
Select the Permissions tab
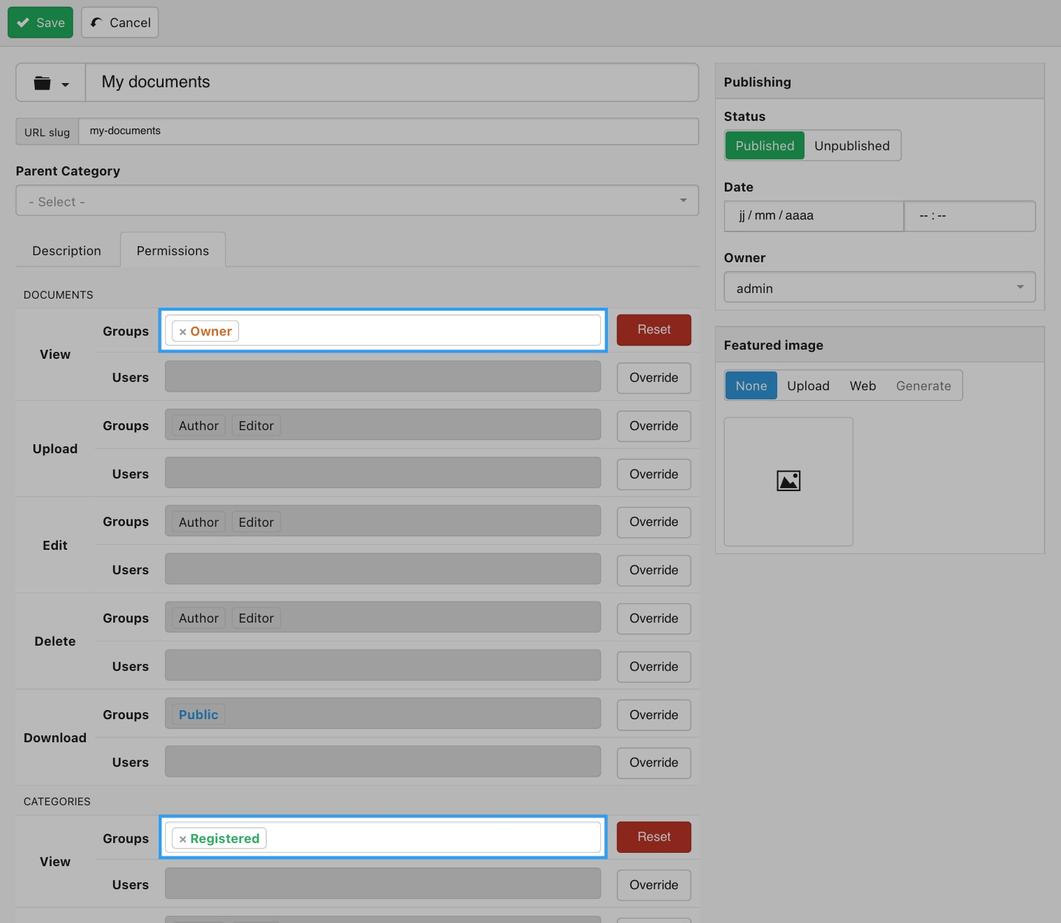173,251
